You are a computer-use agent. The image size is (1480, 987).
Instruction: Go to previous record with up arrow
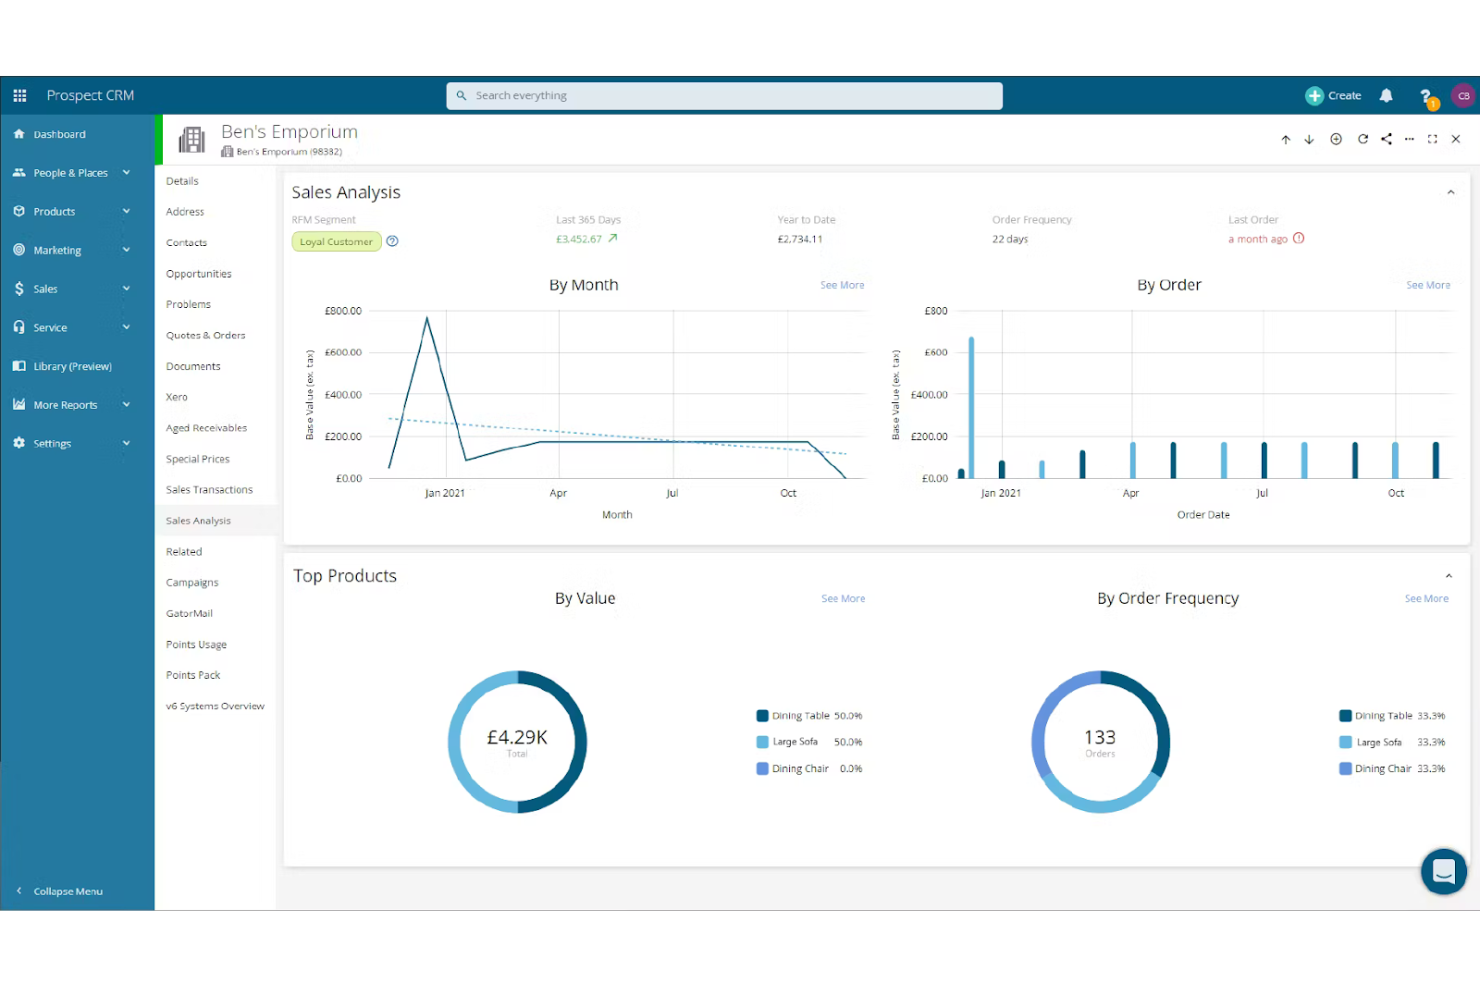pos(1286,140)
